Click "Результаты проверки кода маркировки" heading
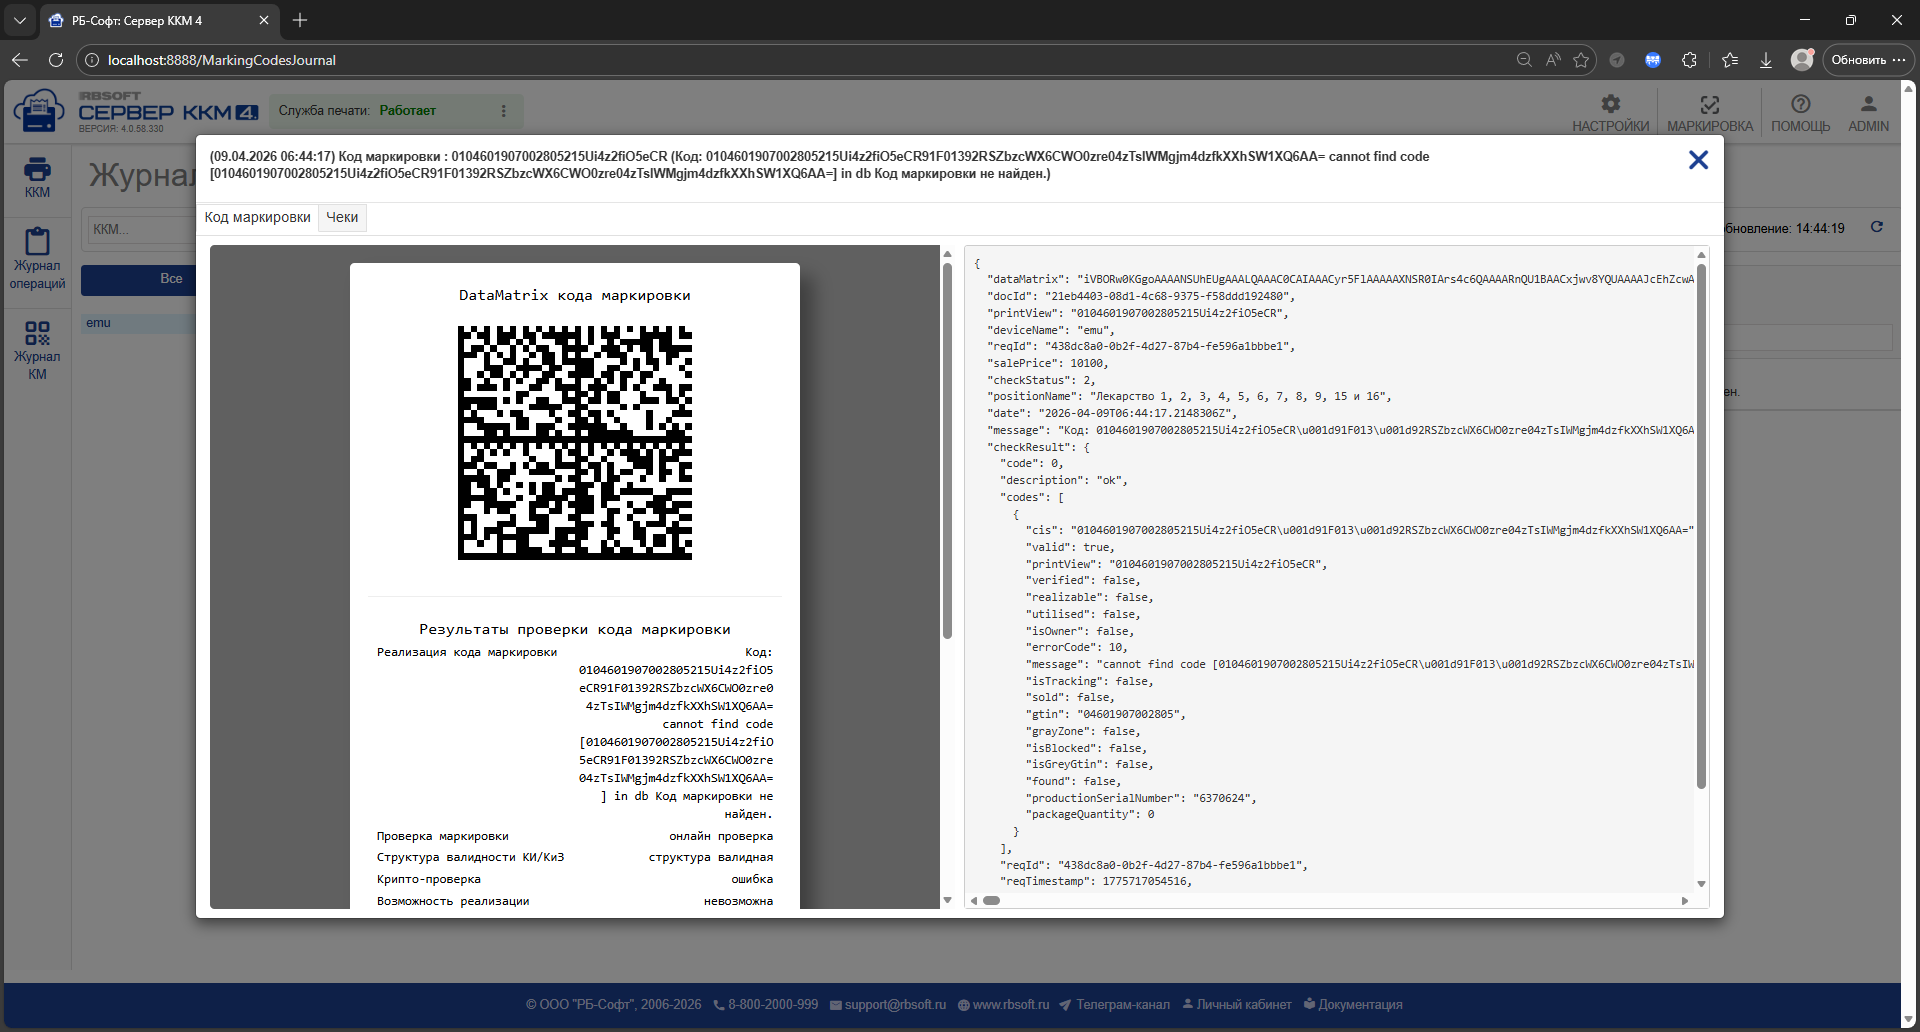 [575, 630]
